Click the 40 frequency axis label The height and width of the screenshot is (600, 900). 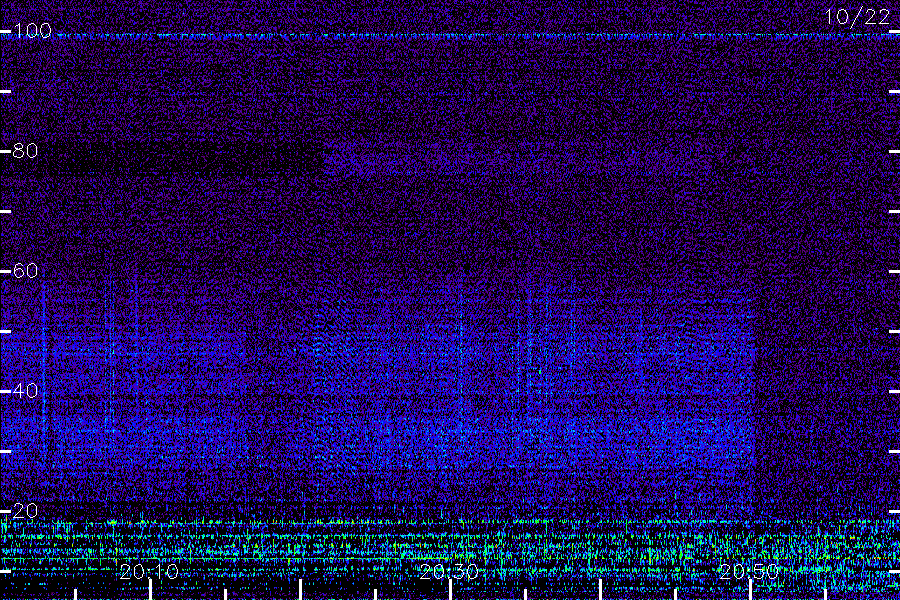25,391
